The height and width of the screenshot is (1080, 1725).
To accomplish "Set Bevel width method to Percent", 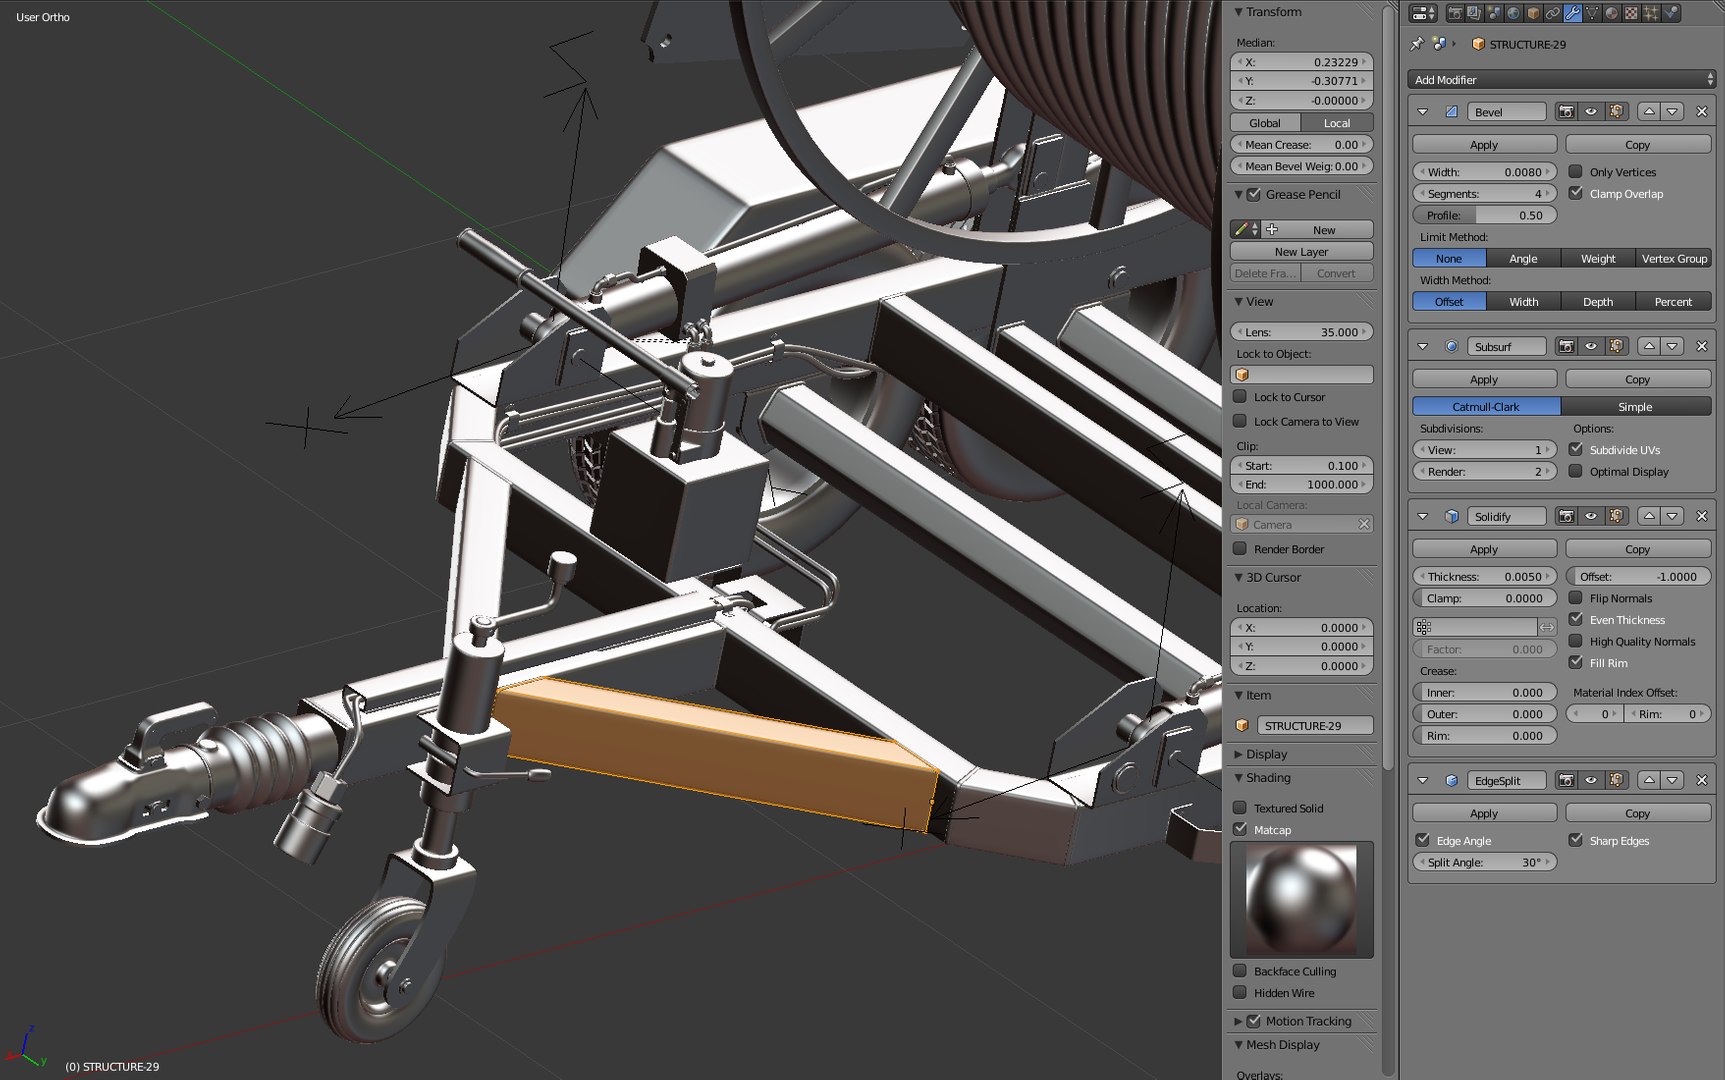I will (x=1673, y=301).
